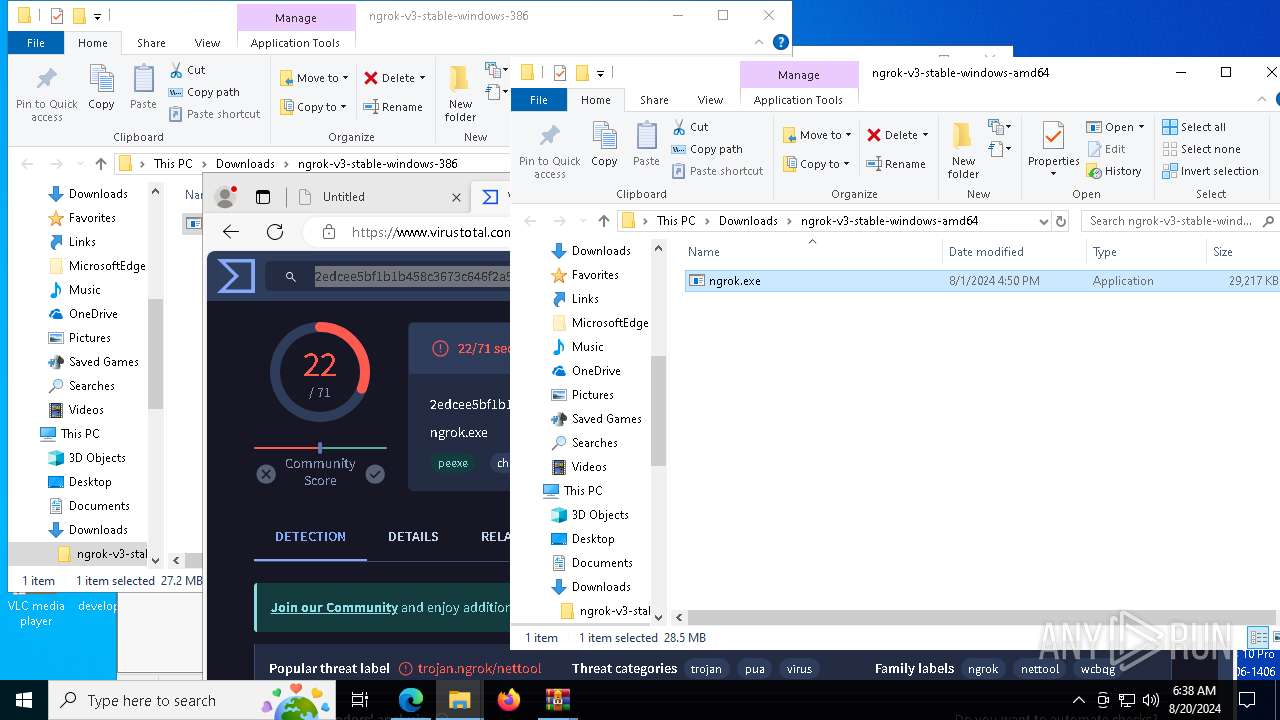Click Copy path in amd64 window ribbon
Viewport: 1280px width, 720px height.
point(707,149)
